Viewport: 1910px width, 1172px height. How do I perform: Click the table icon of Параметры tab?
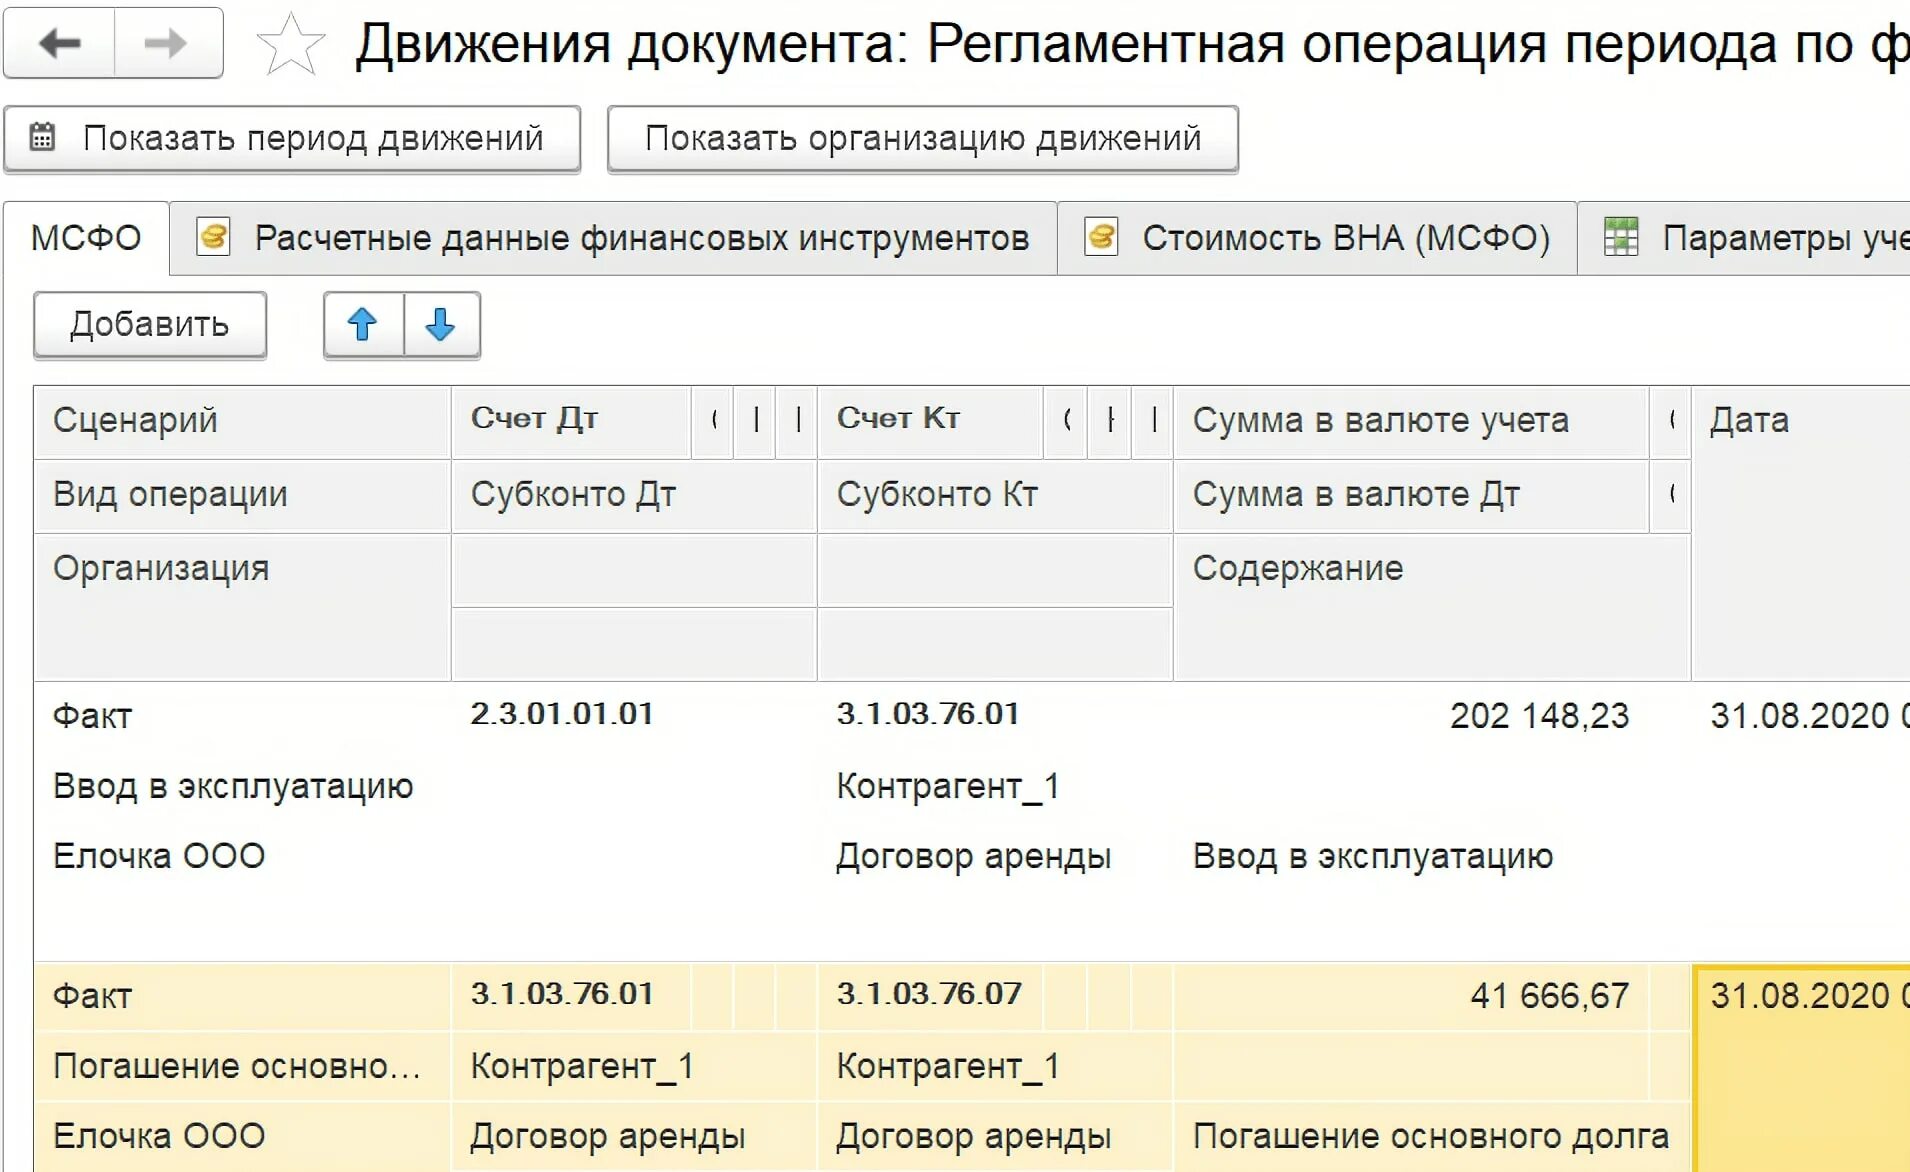coord(1621,238)
